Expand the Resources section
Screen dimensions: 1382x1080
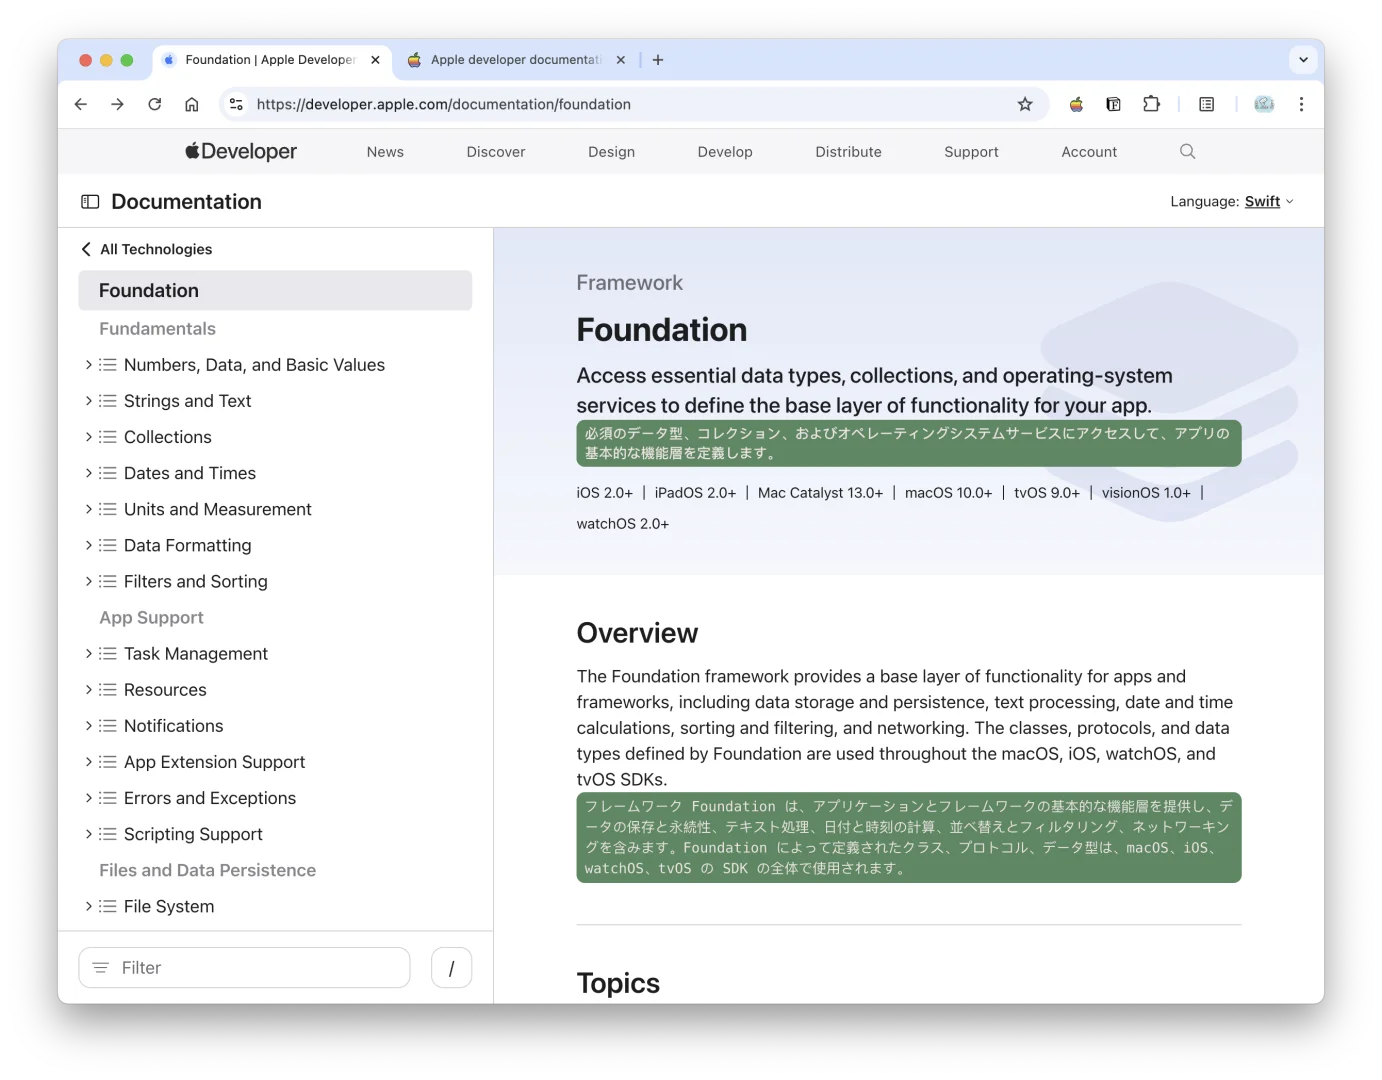point(88,690)
